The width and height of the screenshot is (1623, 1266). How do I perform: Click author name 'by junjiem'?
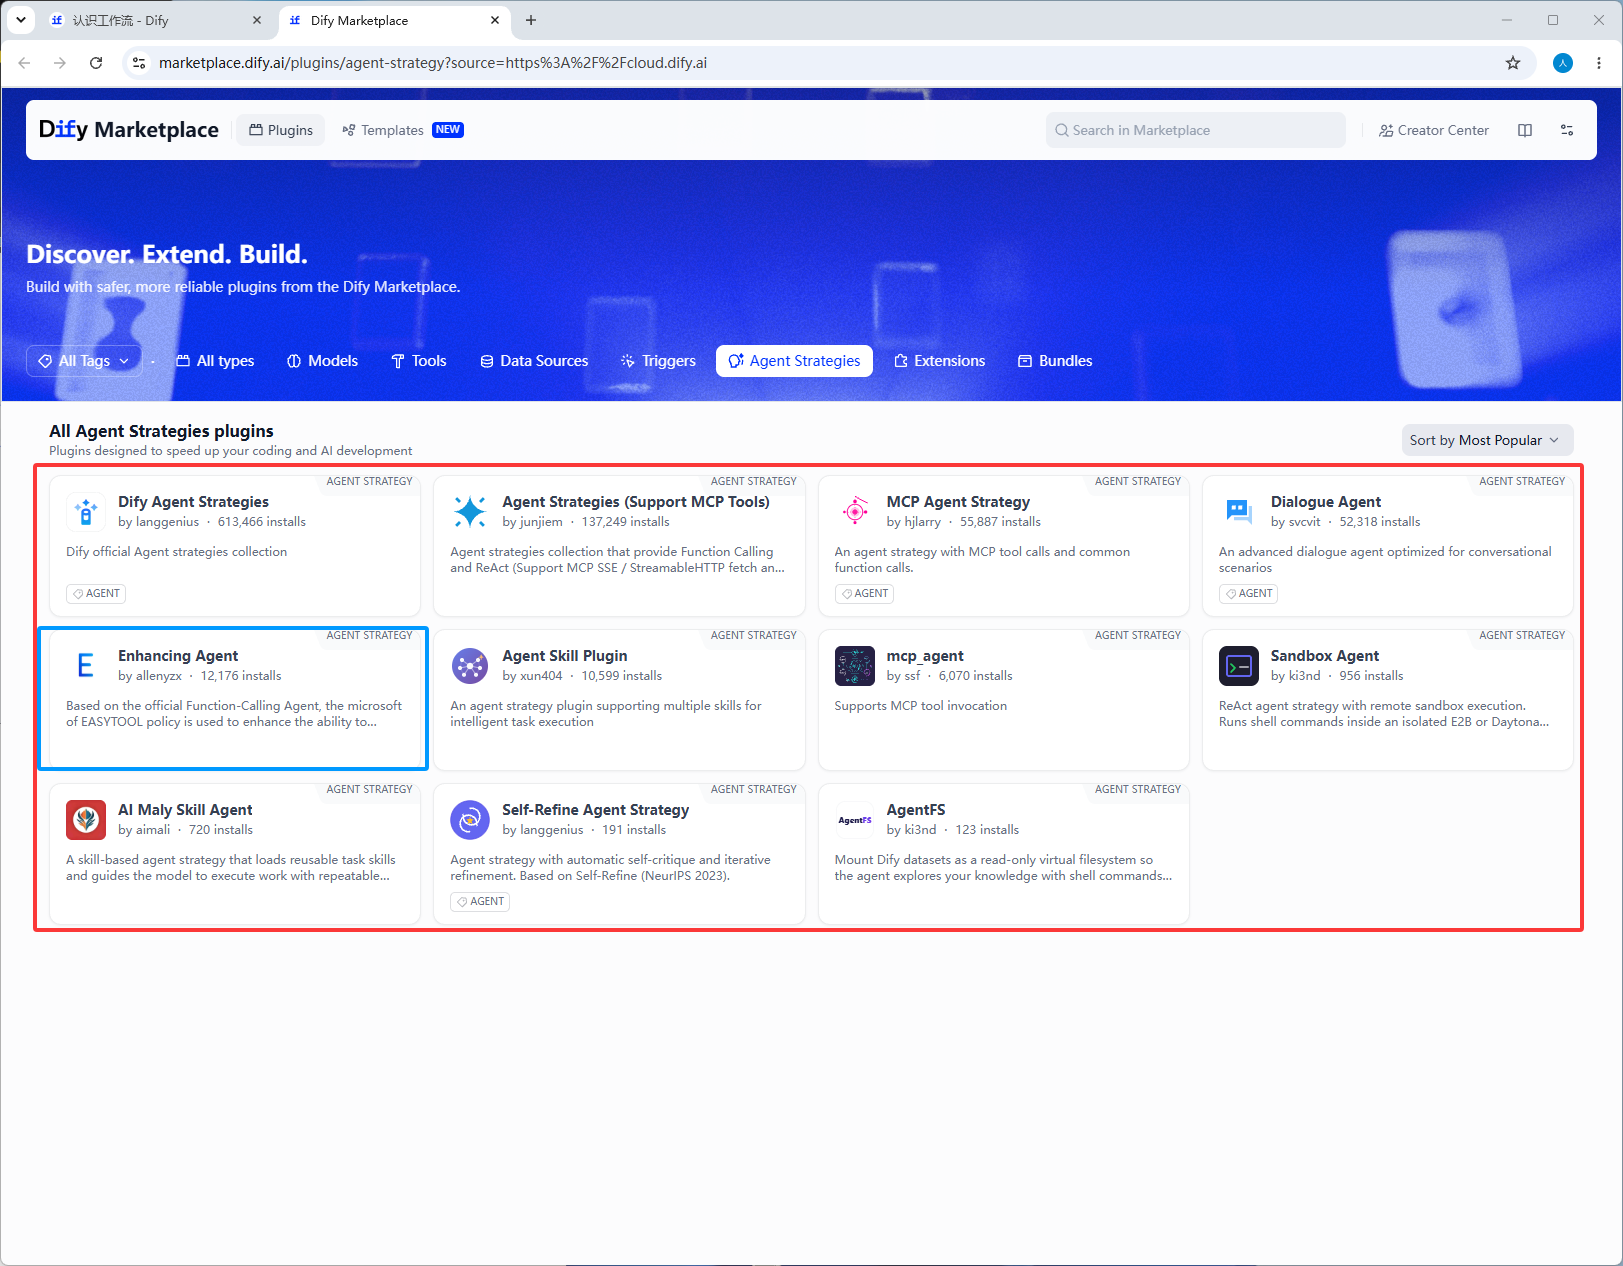pos(532,522)
